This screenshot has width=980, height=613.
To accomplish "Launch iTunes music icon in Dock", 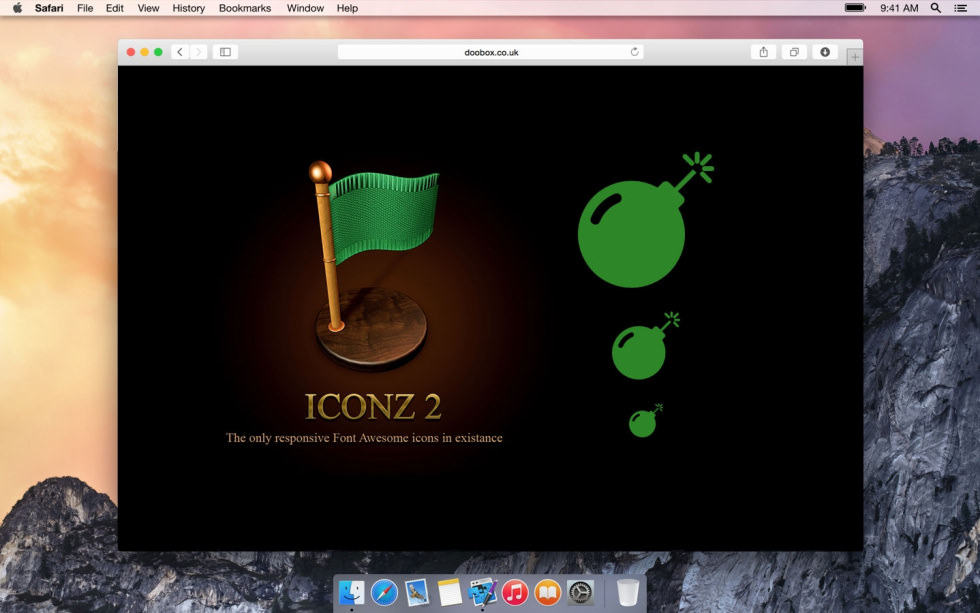I will pyautogui.click(x=515, y=592).
